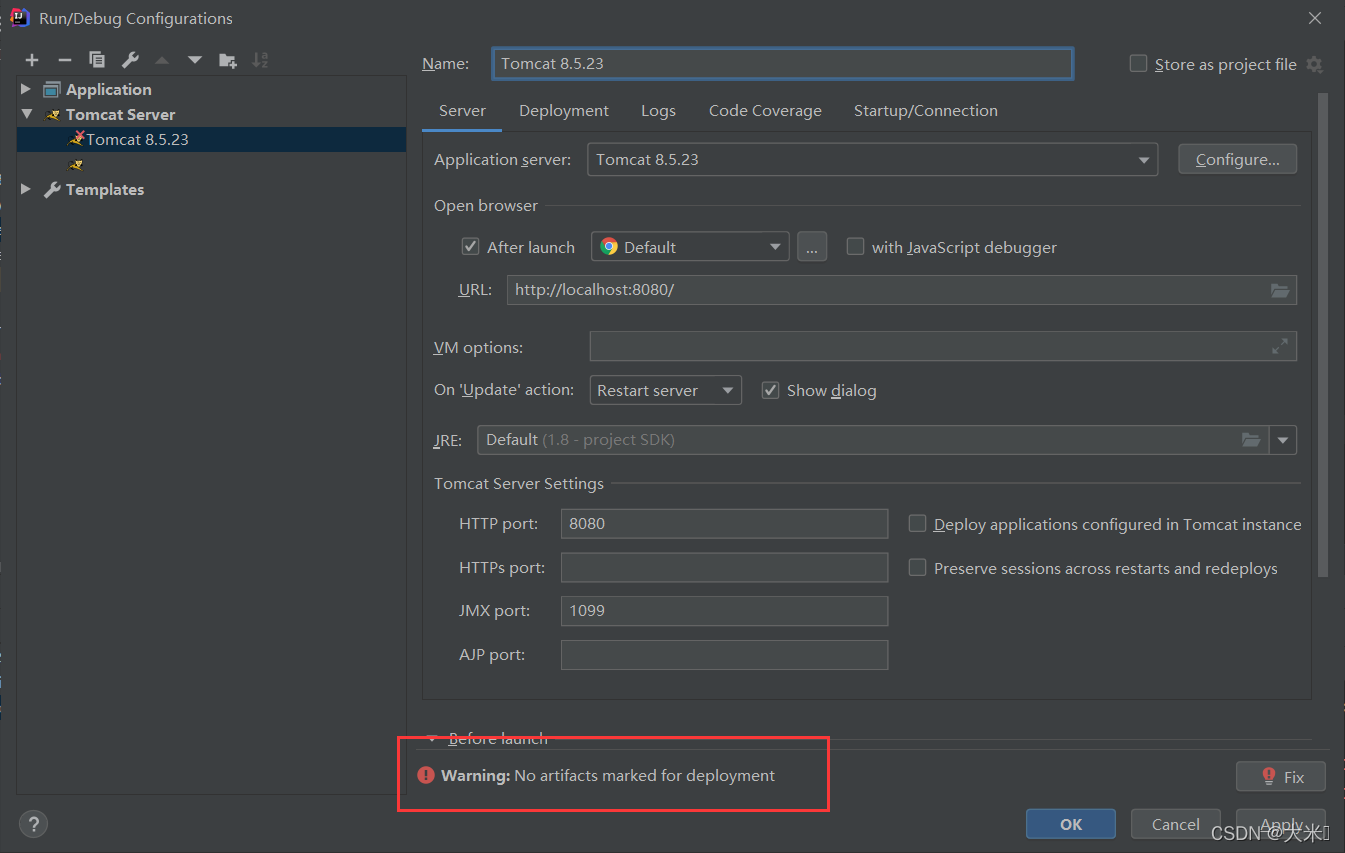Click the red warning icon near message

pos(426,775)
